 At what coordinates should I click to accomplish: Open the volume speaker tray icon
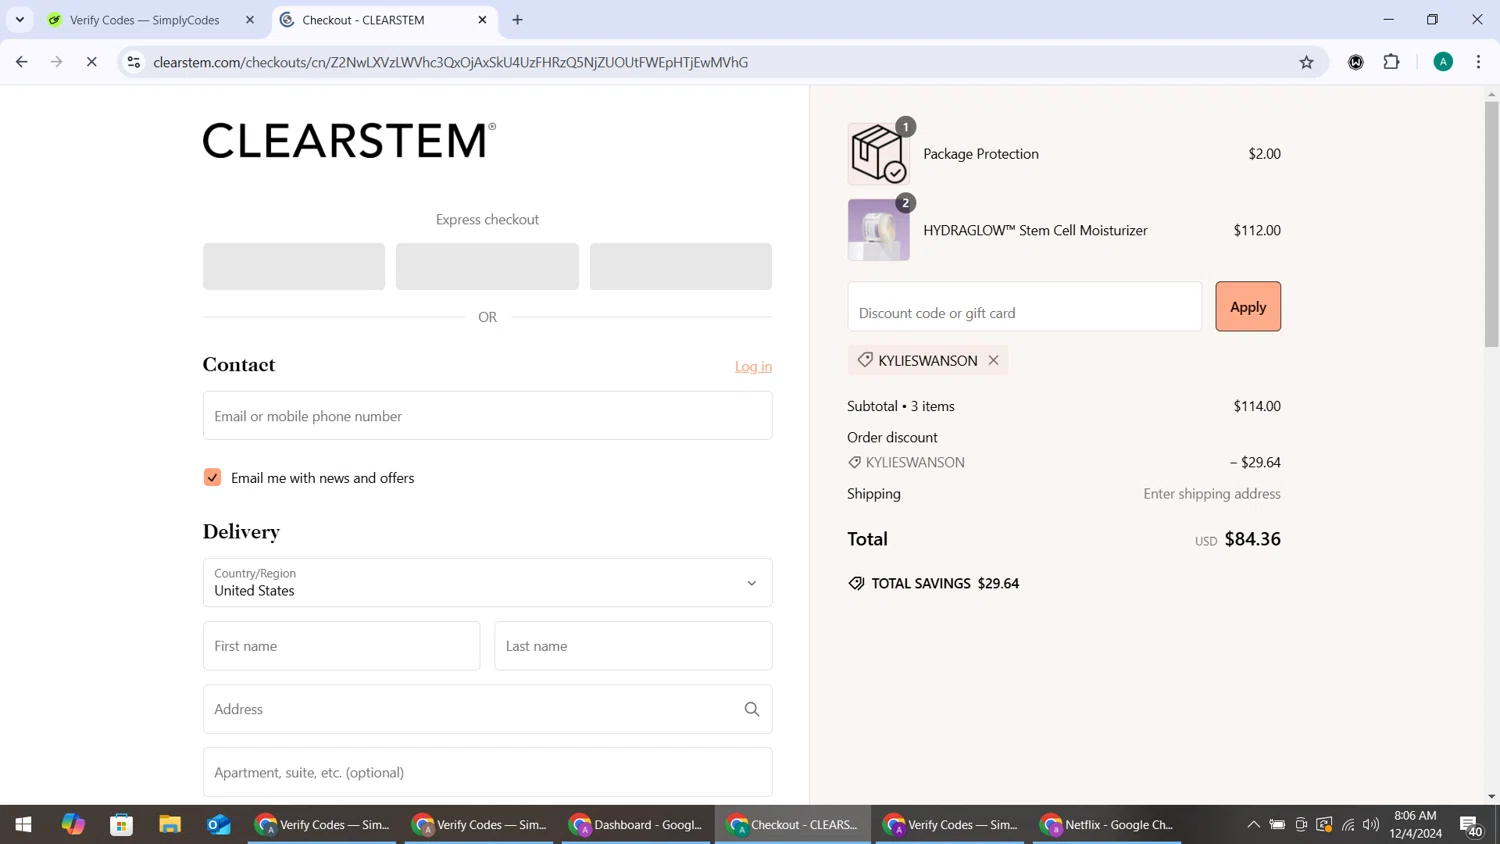click(x=1371, y=825)
